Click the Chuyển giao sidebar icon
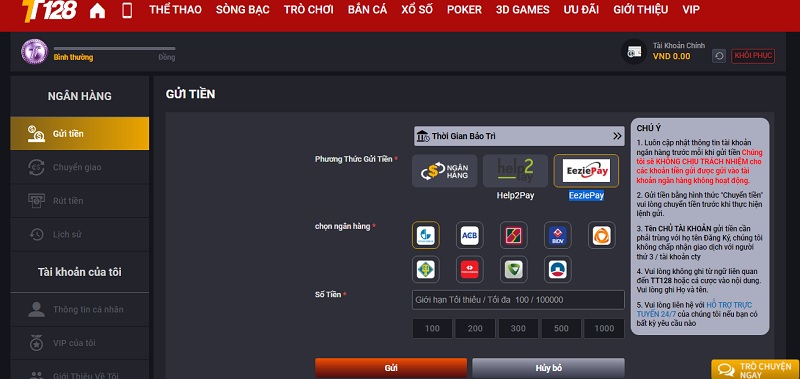Image resolution: width=800 pixels, height=379 pixels. pos(36,167)
